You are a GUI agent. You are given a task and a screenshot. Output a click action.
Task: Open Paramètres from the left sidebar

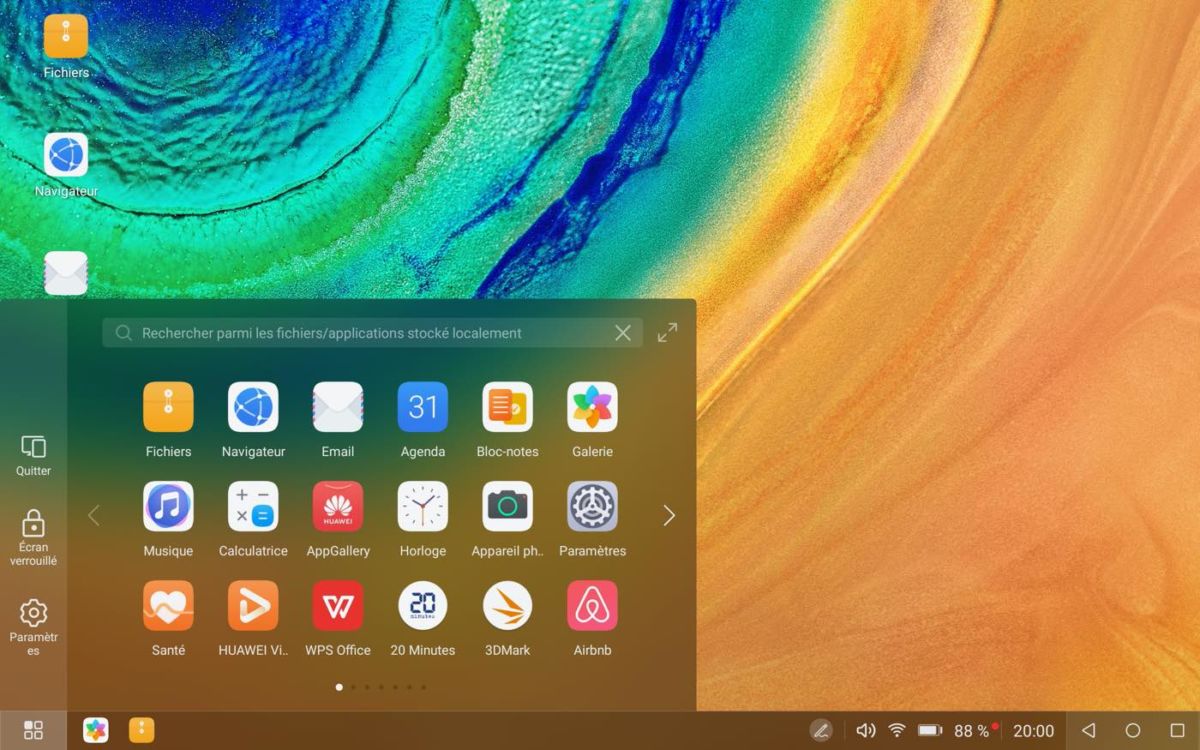point(33,626)
